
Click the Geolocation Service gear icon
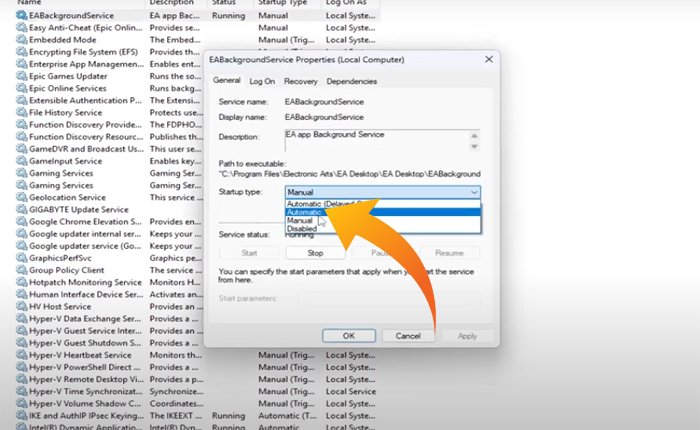(x=21, y=197)
